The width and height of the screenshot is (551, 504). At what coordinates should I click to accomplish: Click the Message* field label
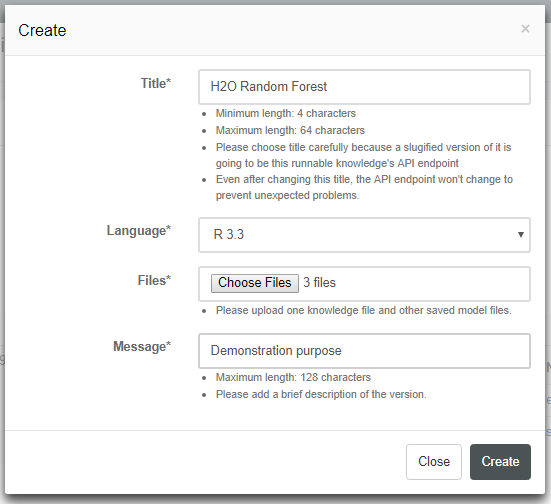pos(142,347)
